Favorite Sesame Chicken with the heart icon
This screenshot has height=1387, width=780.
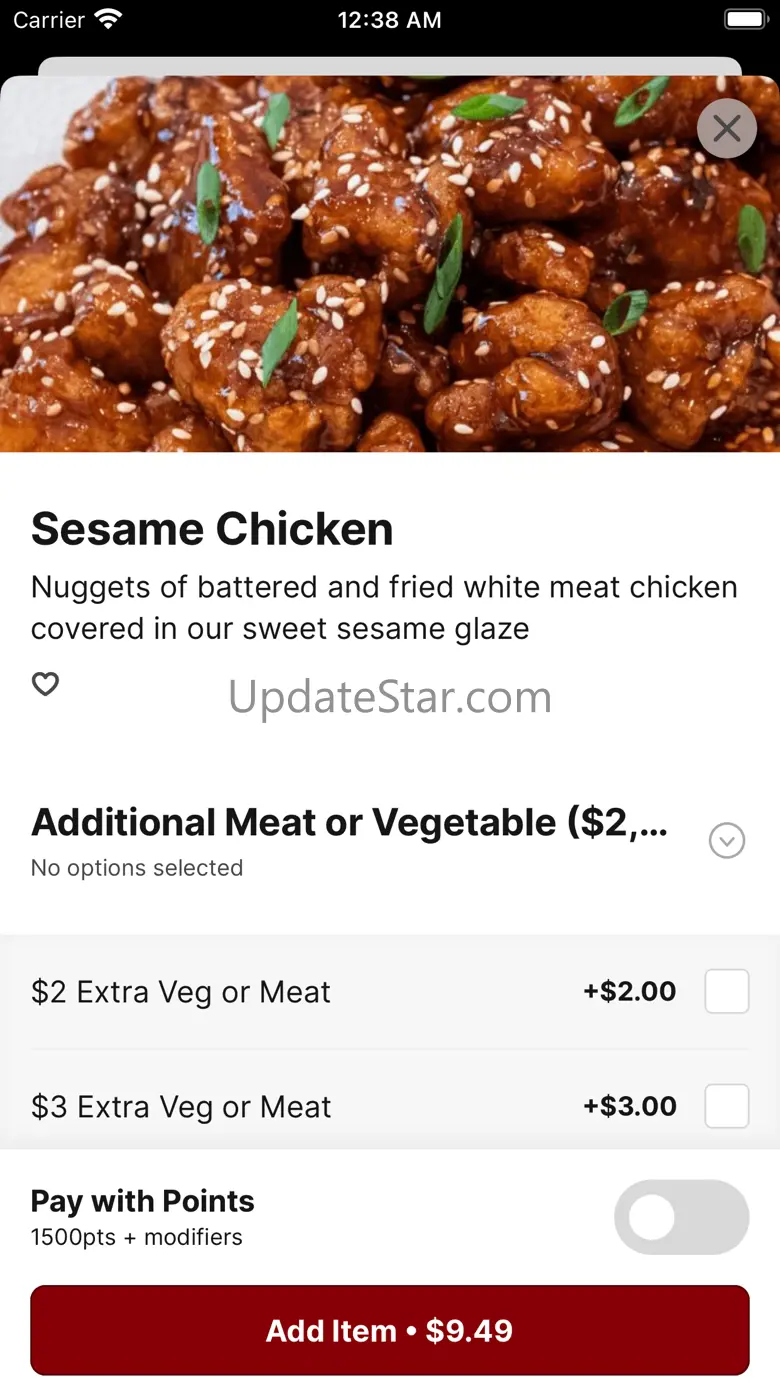pos(45,684)
